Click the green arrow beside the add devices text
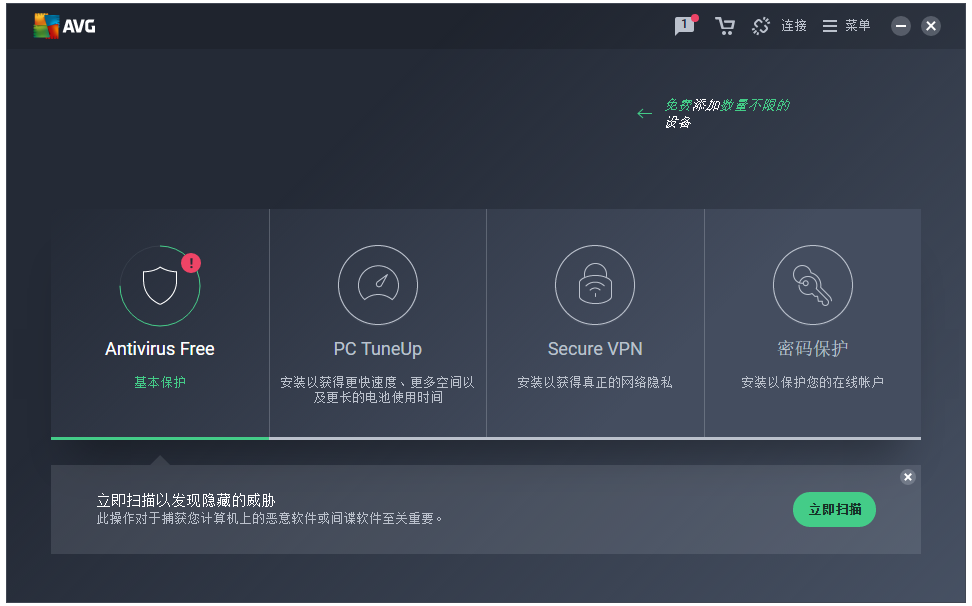 pyautogui.click(x=645, y=113)
